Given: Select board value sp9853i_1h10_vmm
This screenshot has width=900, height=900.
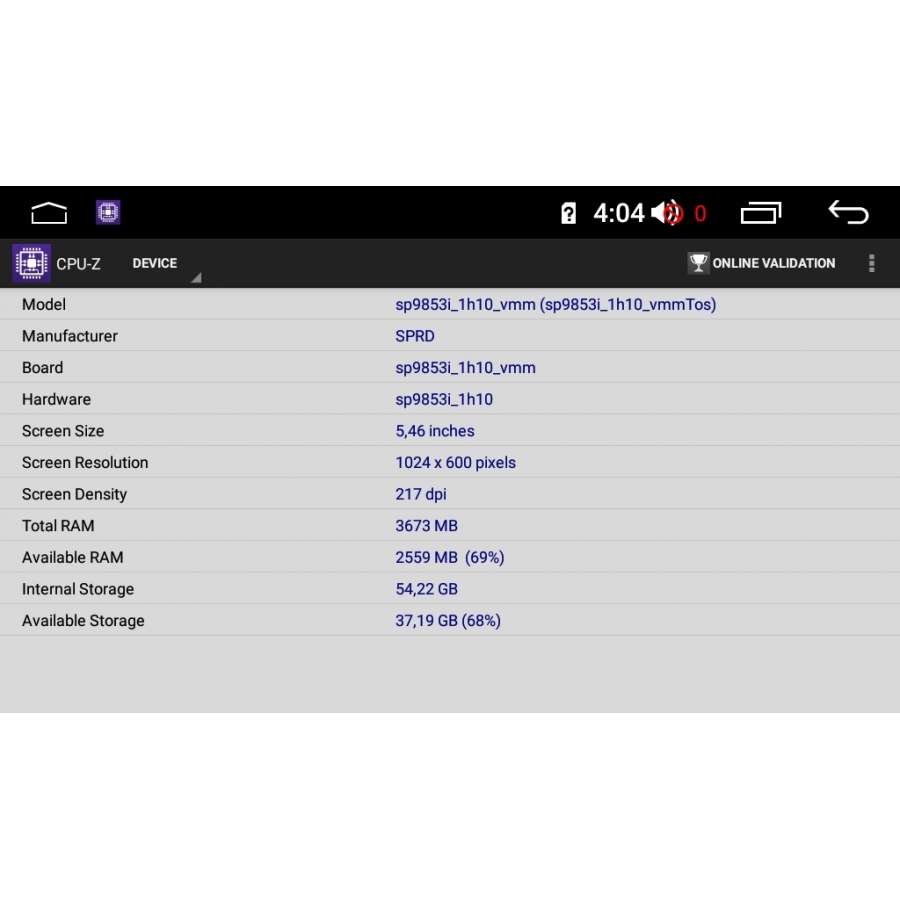Looking at the screenshot, I should point(465,367).
